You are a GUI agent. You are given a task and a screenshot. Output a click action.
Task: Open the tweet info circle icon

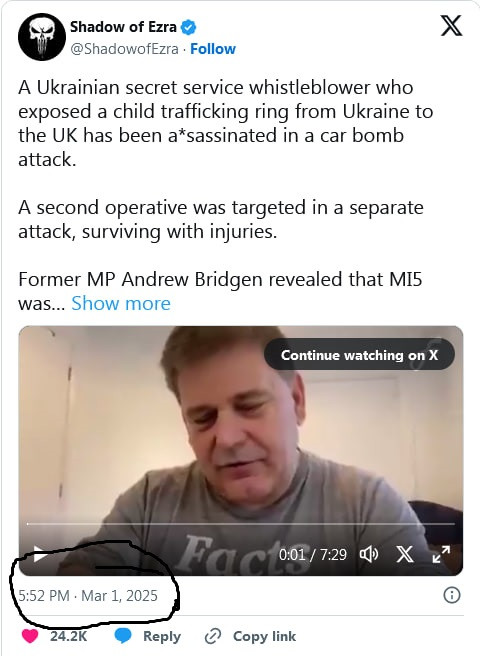coord(452,595)
